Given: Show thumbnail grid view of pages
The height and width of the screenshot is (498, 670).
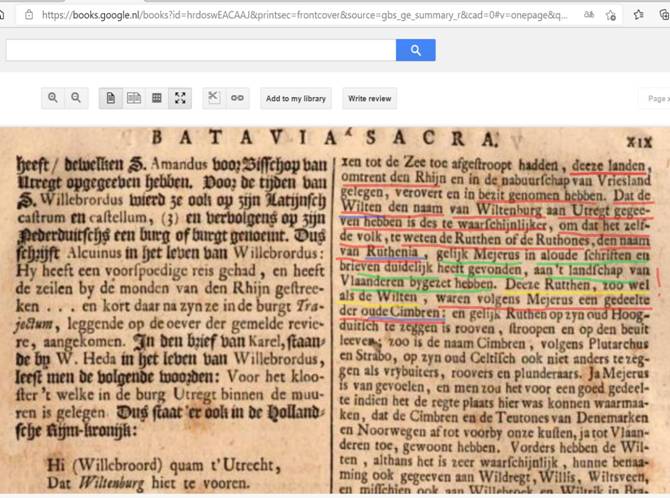Looking at the screenshot, I should 157,98.
